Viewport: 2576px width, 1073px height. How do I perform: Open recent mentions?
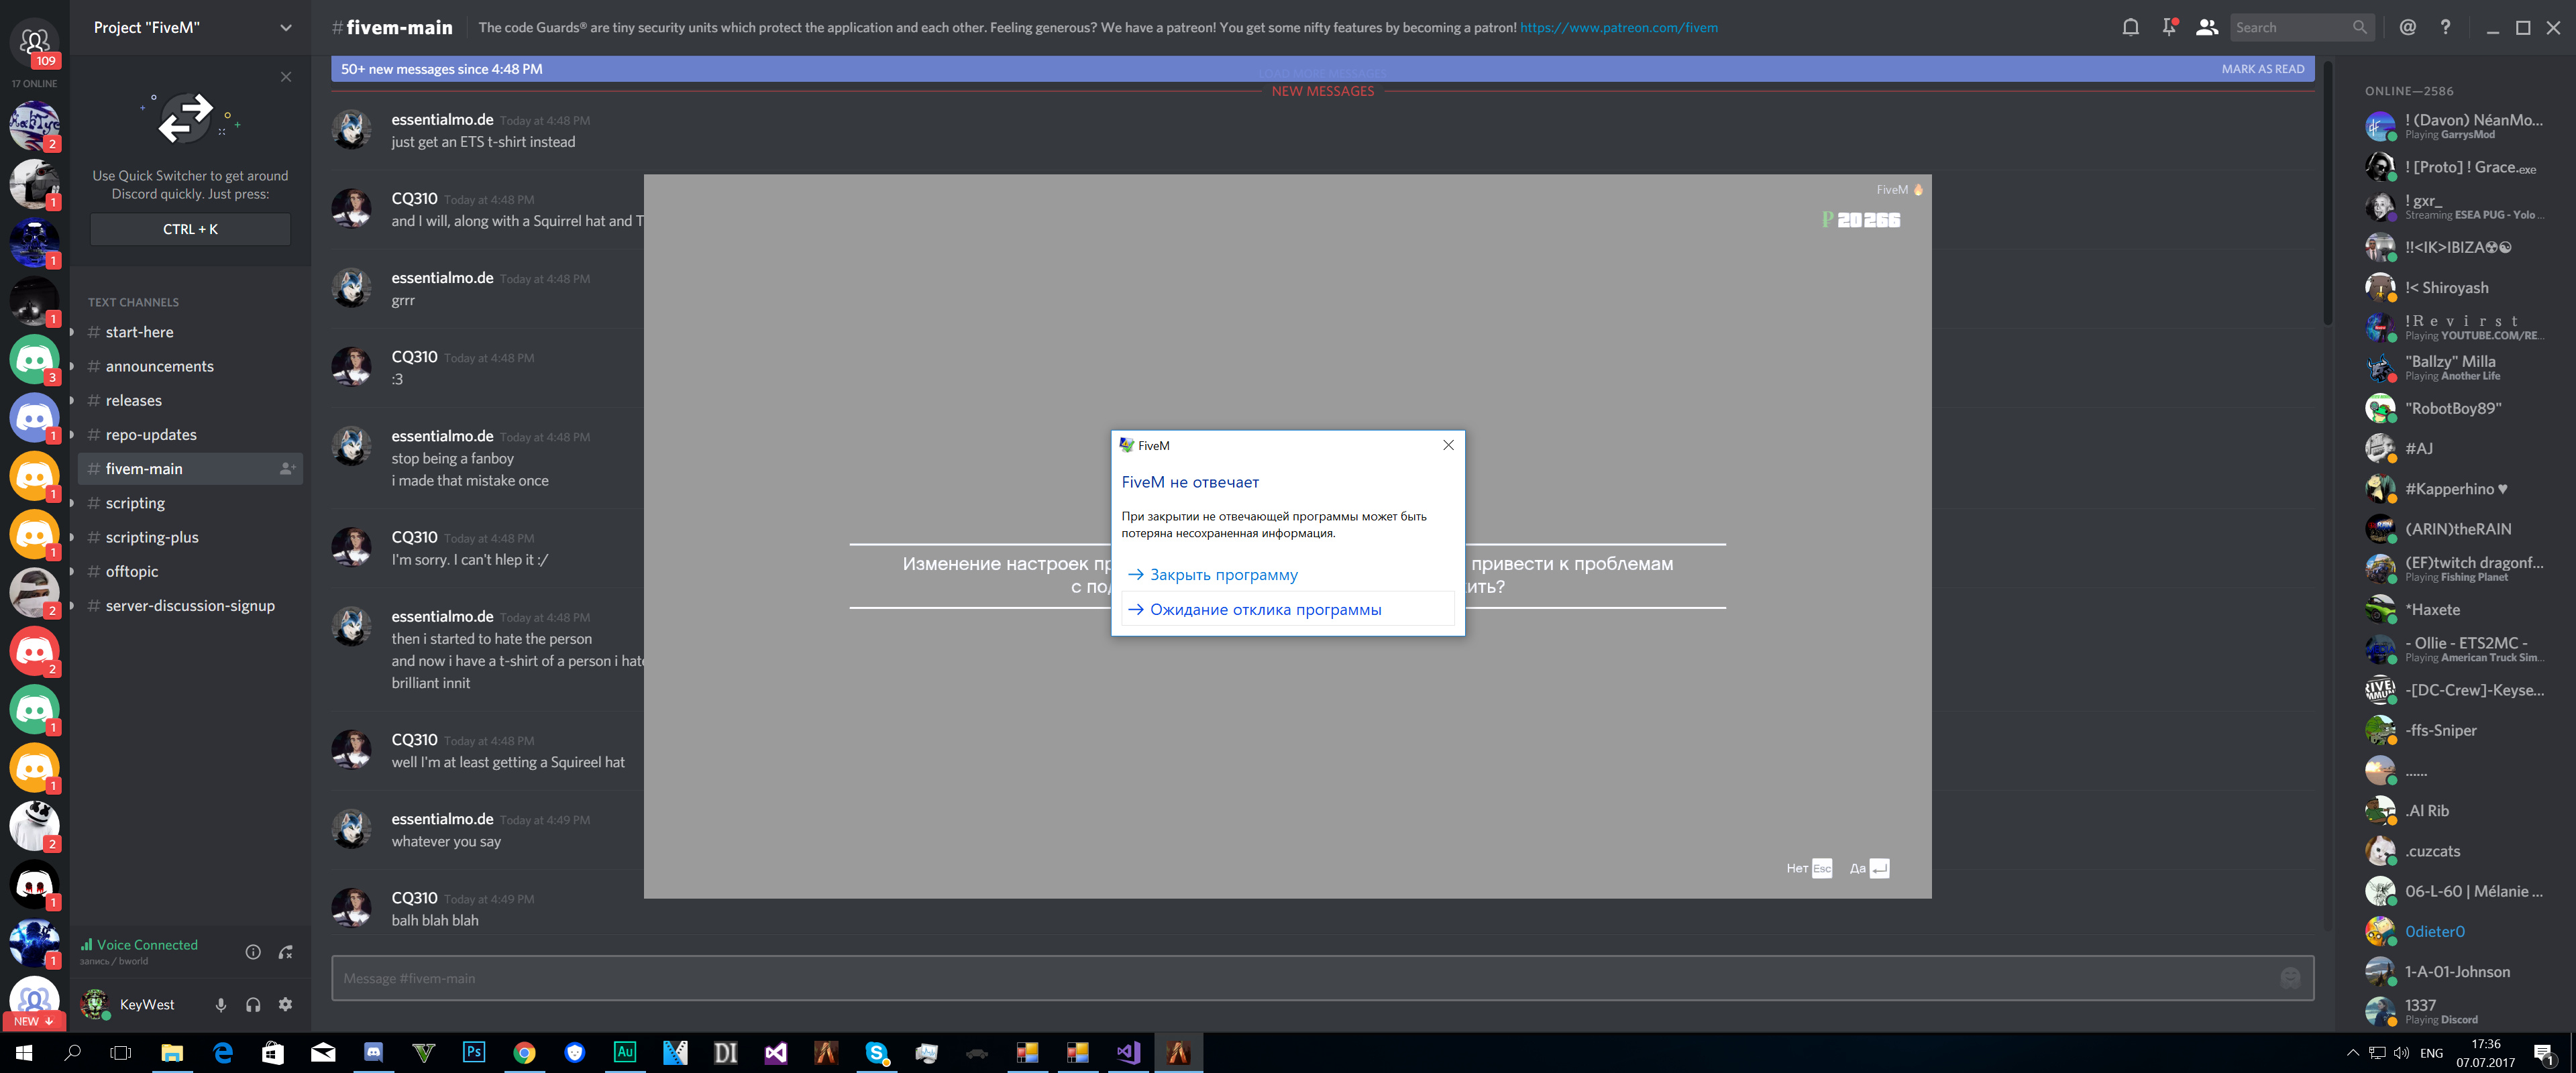(2407, 27)
